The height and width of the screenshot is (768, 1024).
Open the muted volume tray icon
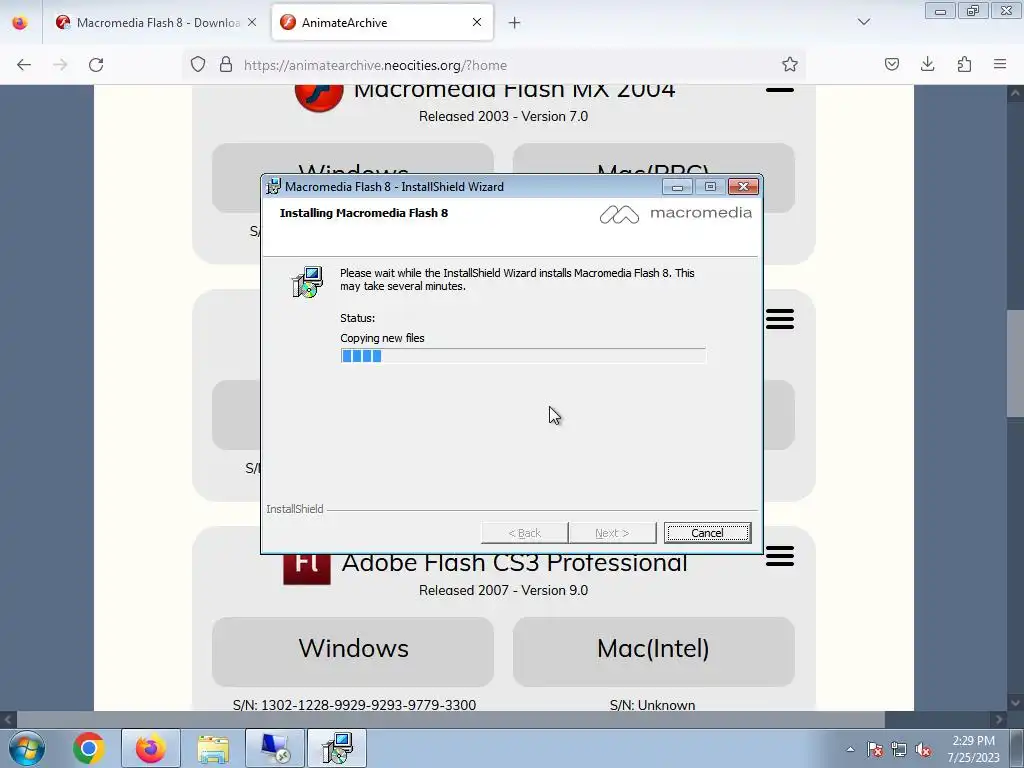pyautogui.click(x=923, y=749)
